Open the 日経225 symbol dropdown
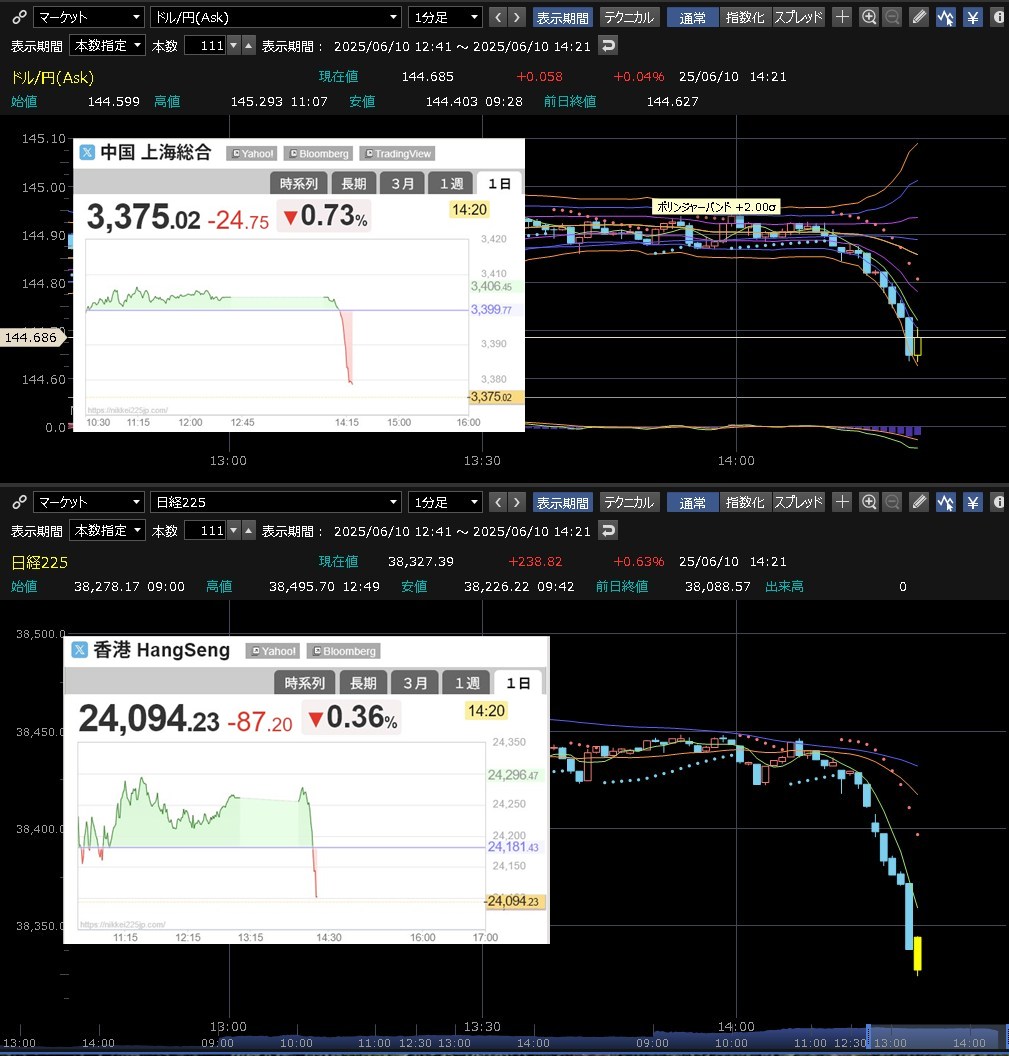This screenshot has height=1056, width=1009. click(x=275, y=502)
